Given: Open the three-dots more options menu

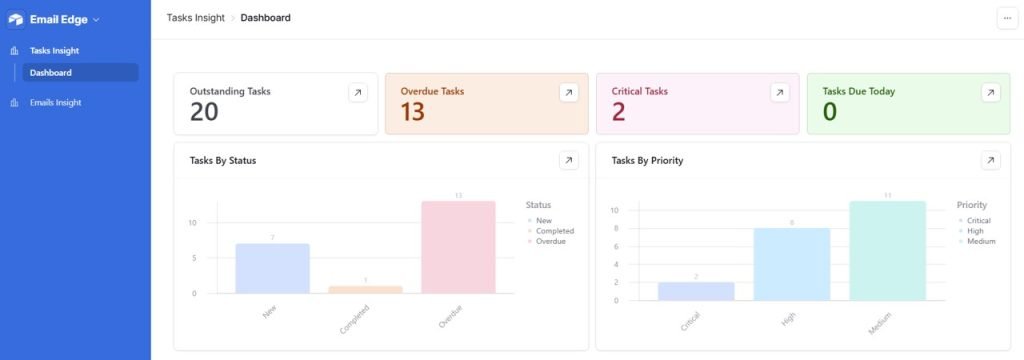Looking at the screenshot, I should click(1007, 19).
